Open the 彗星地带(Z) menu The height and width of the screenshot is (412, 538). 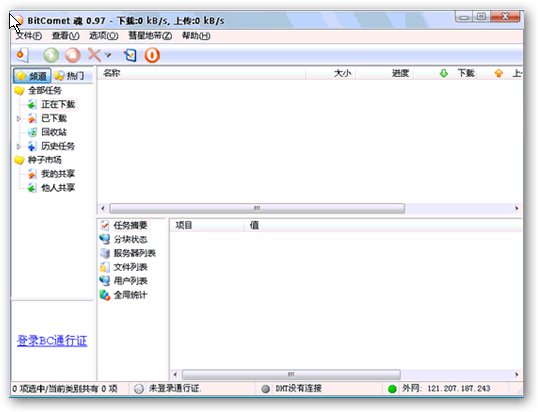pyautogui.click(x=150, y=36)
